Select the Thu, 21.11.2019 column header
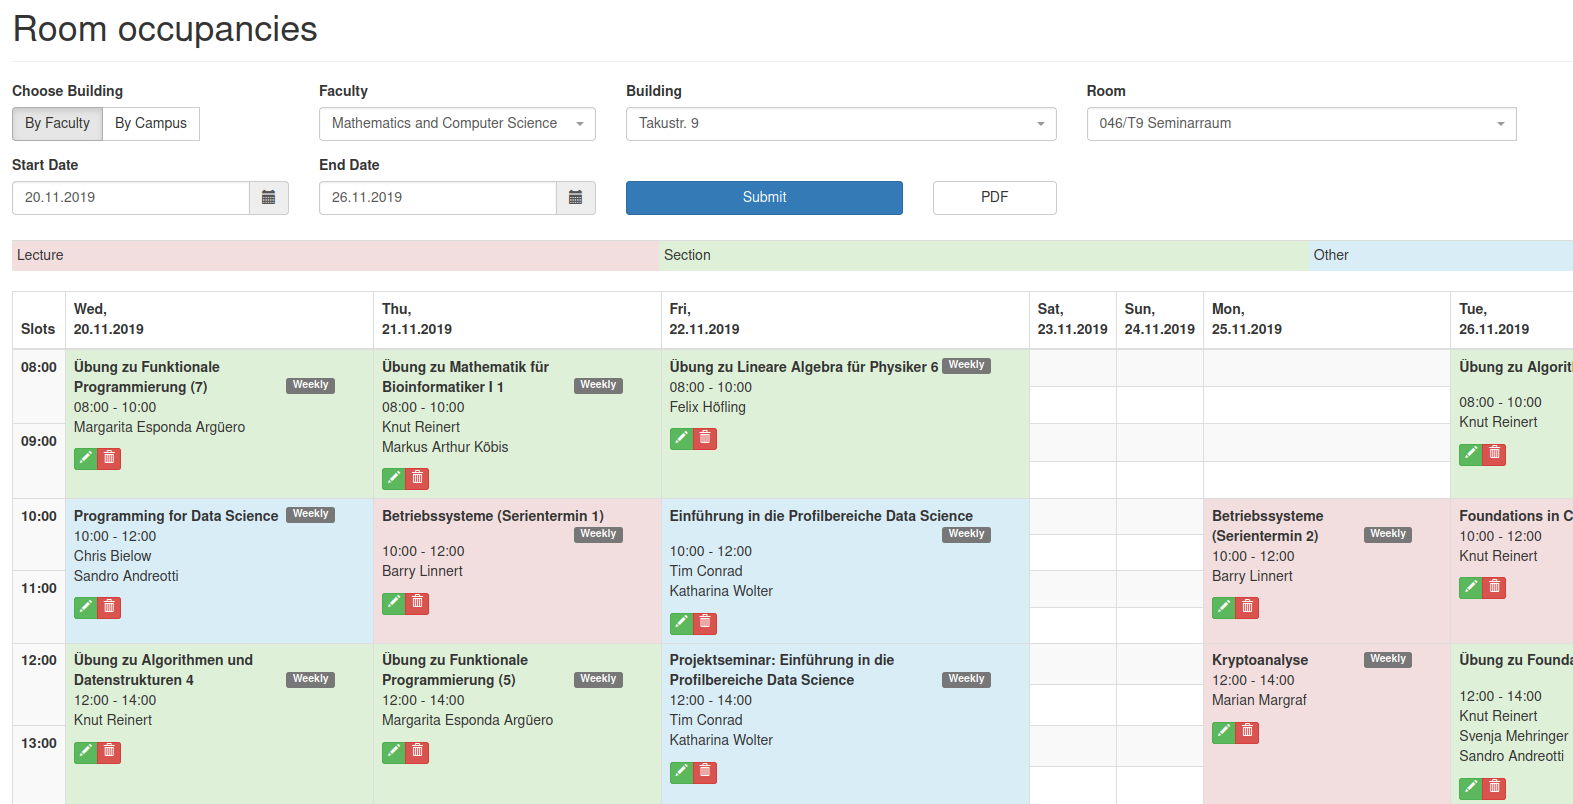Image resolution: width=1573 pixels, height=804 pixels. pyautogui.click(x=517, y=320)
